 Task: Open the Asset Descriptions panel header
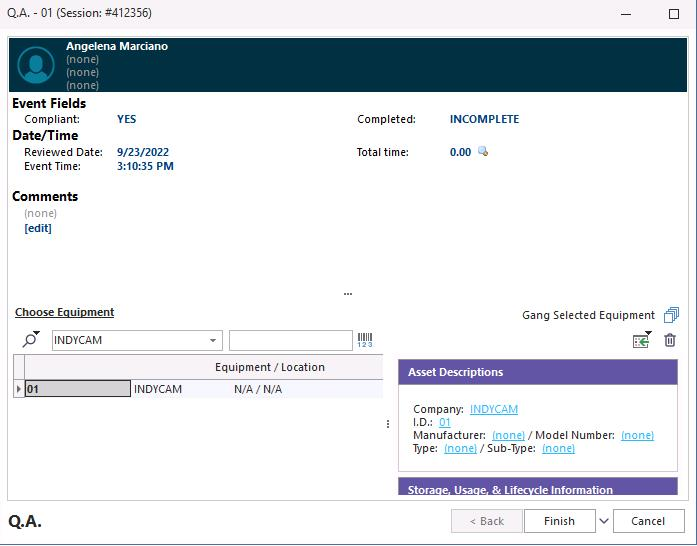(x=537, y=372)
